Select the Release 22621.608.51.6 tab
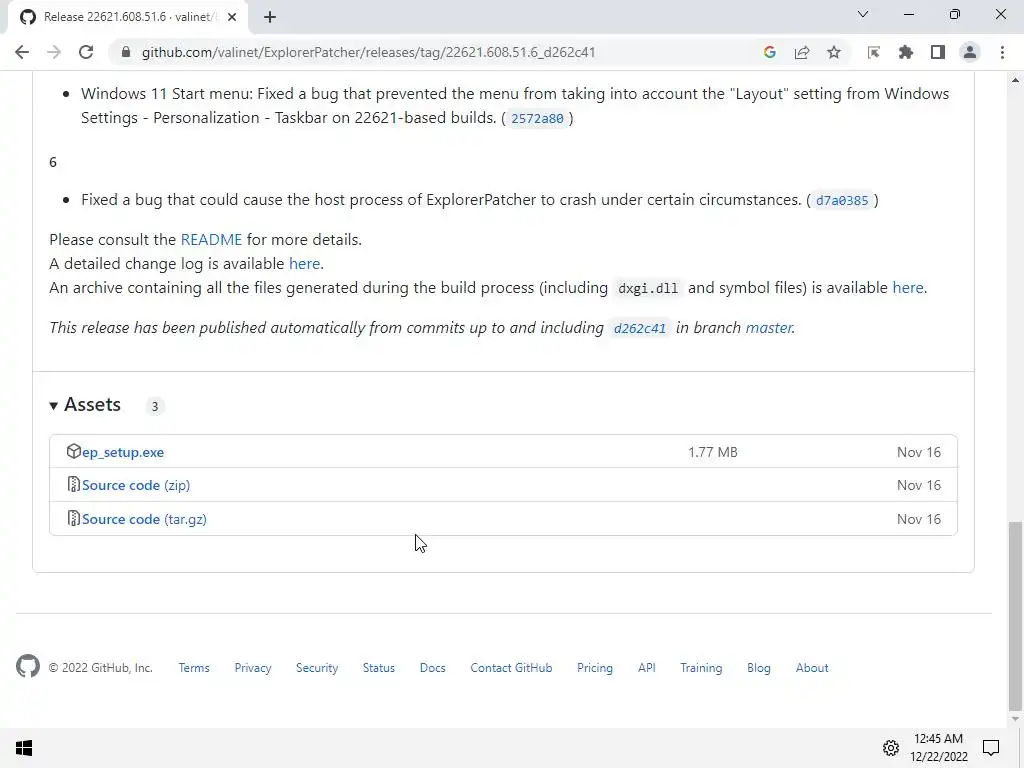 pos(128,17)
